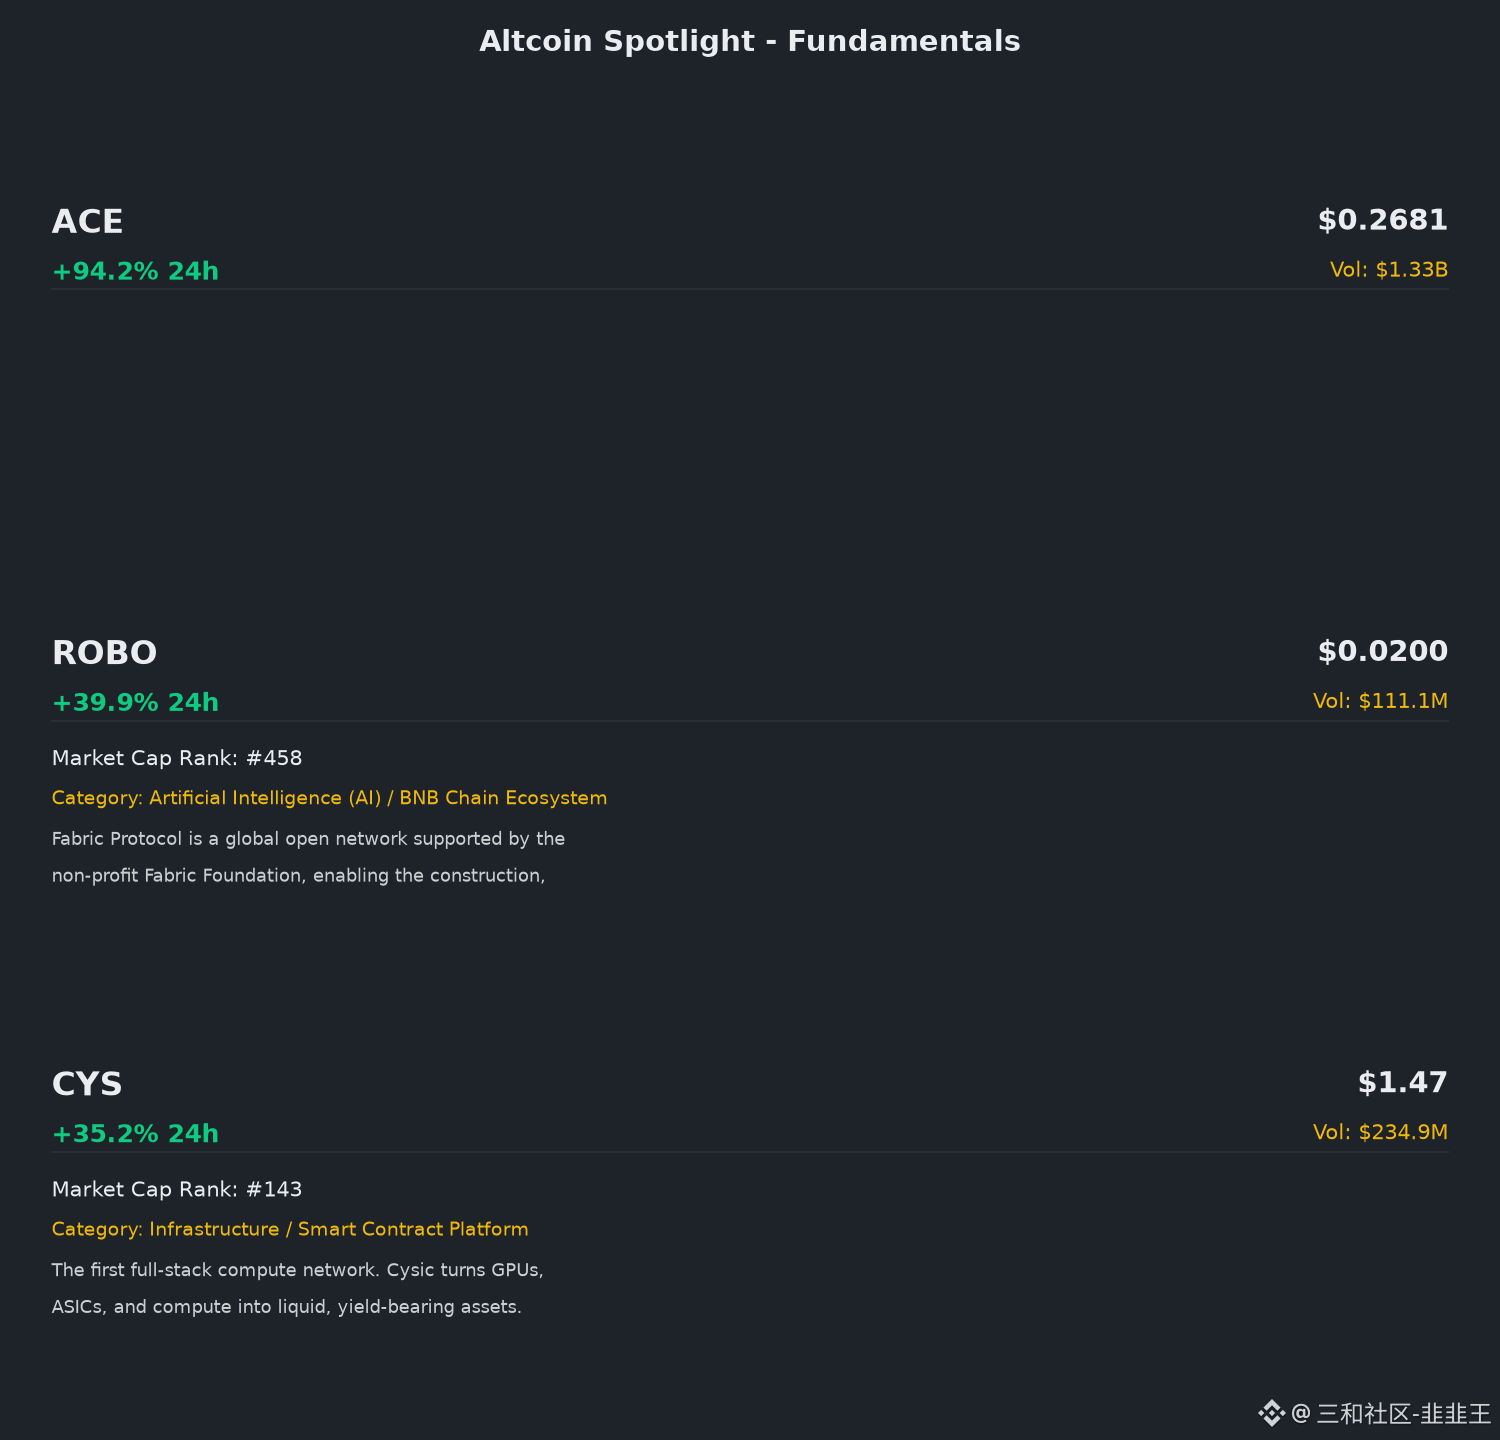Click CYS Market Cap Rank #143
This screenshot has width=1500, height=1440.
point(177,1189)
